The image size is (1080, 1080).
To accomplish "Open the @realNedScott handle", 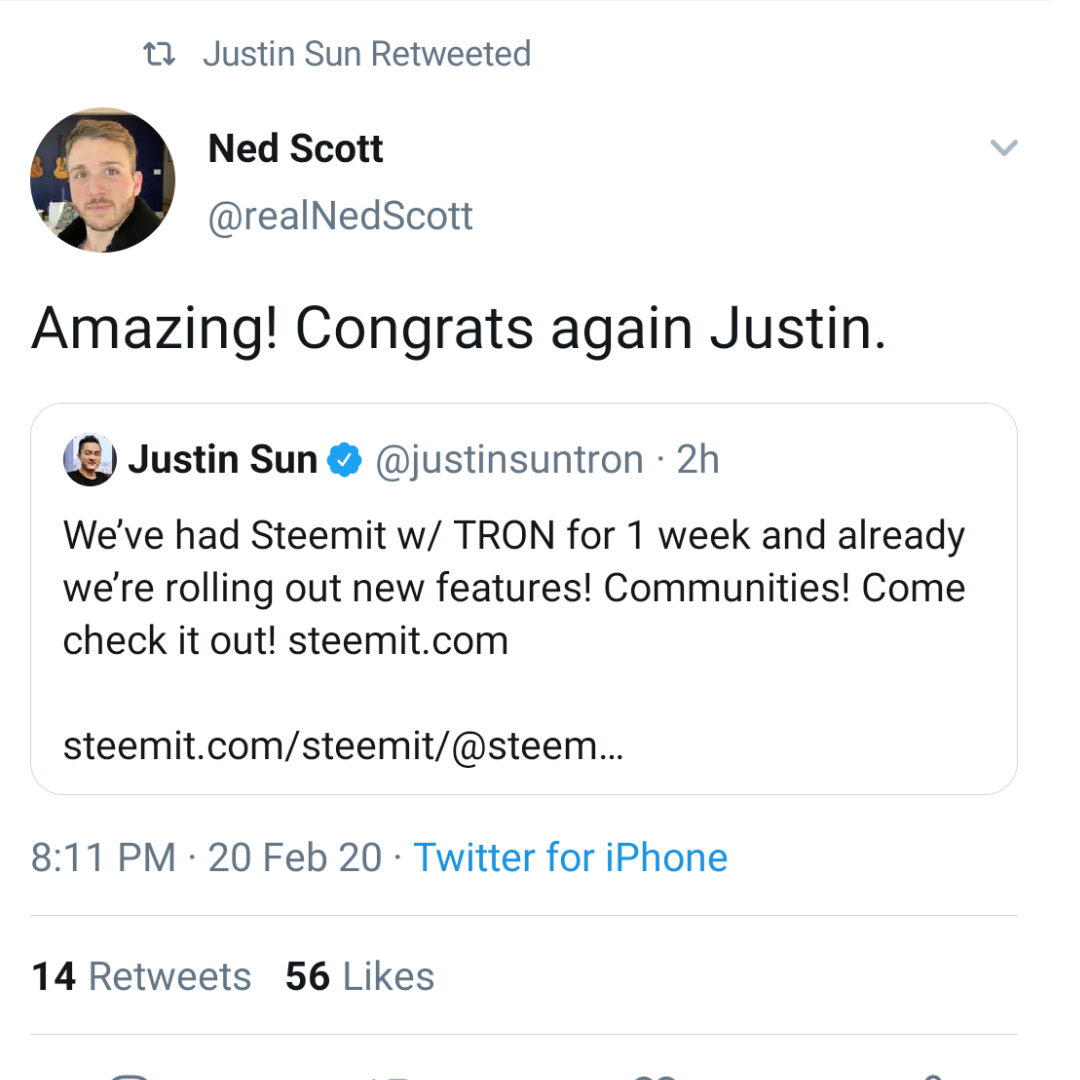I will pos(340,216).
